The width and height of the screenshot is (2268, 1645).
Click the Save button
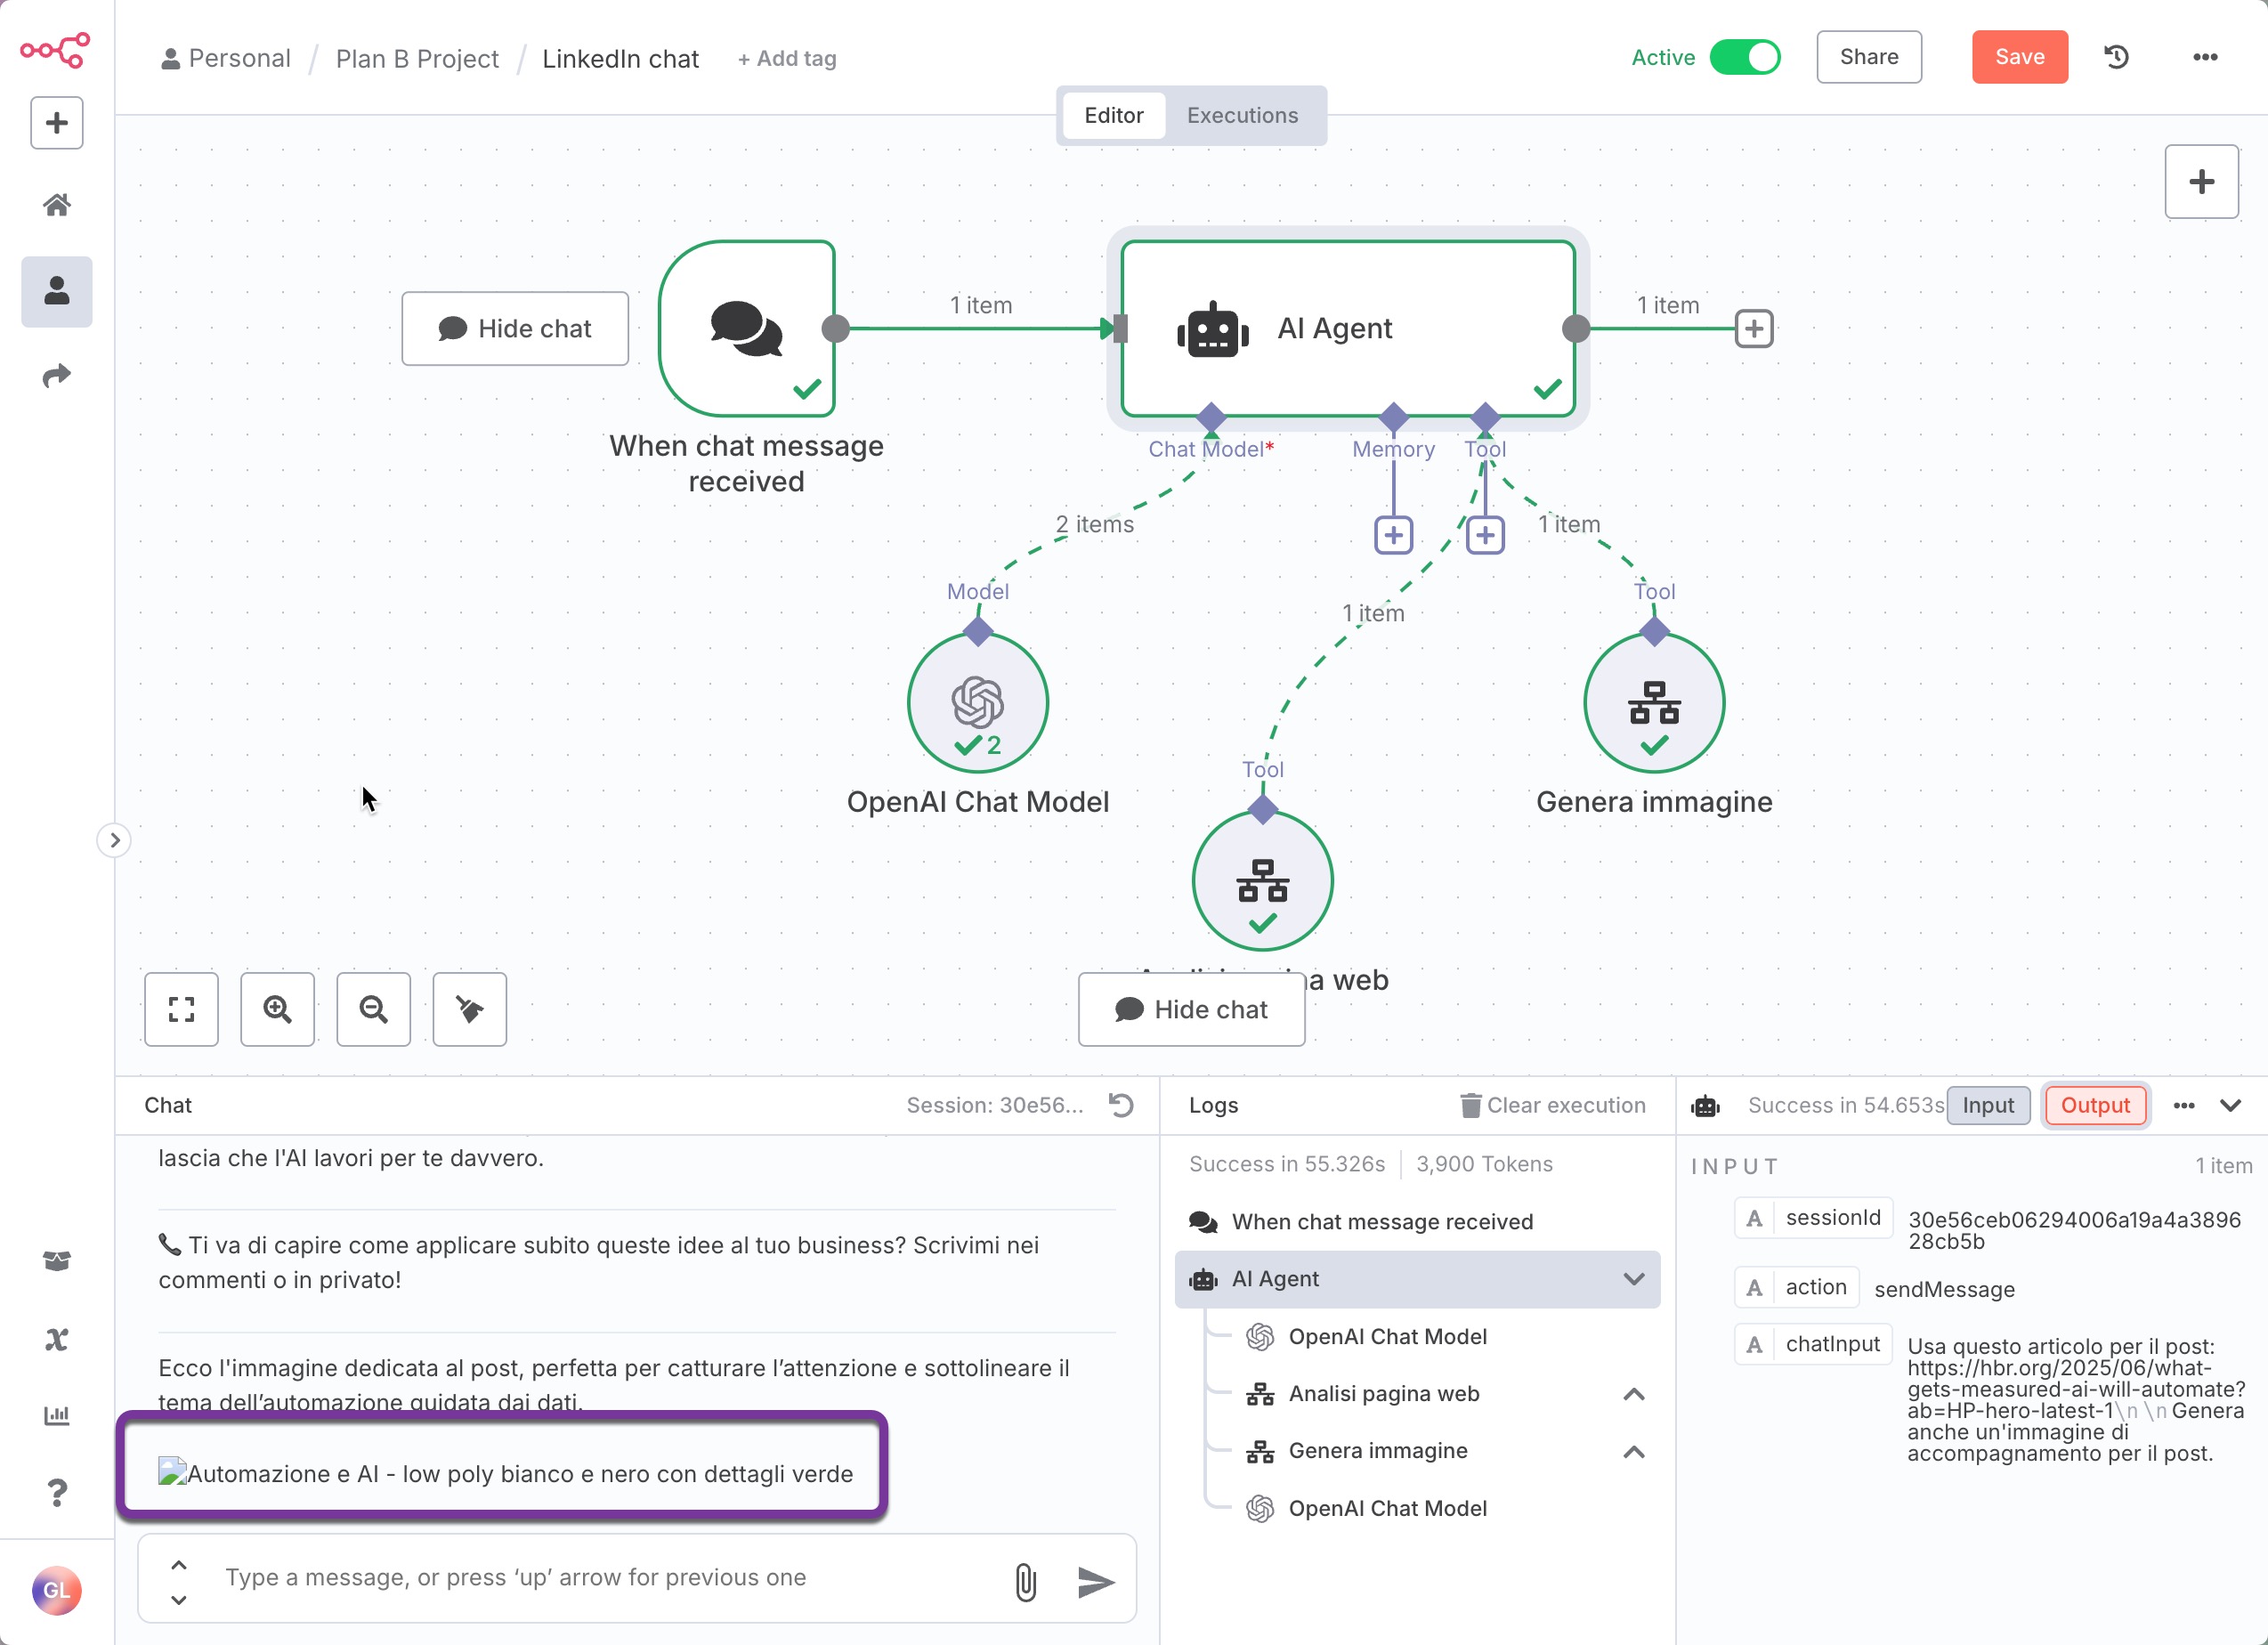tap(2019, 57)
